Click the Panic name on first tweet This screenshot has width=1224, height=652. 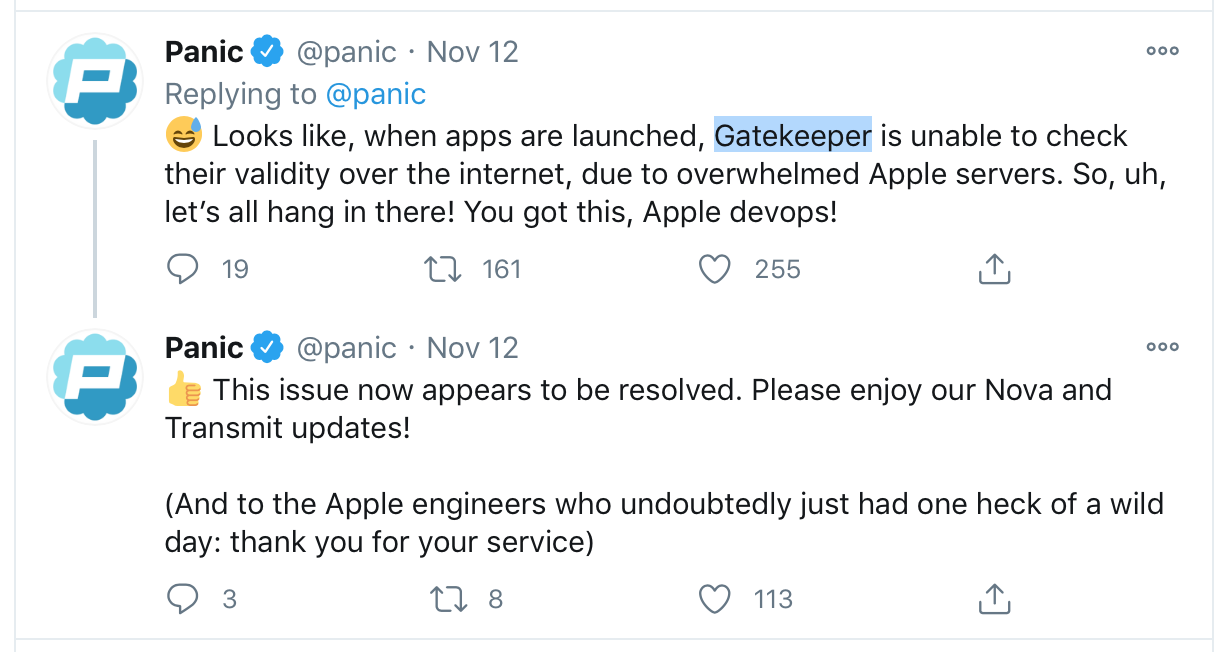204,52
